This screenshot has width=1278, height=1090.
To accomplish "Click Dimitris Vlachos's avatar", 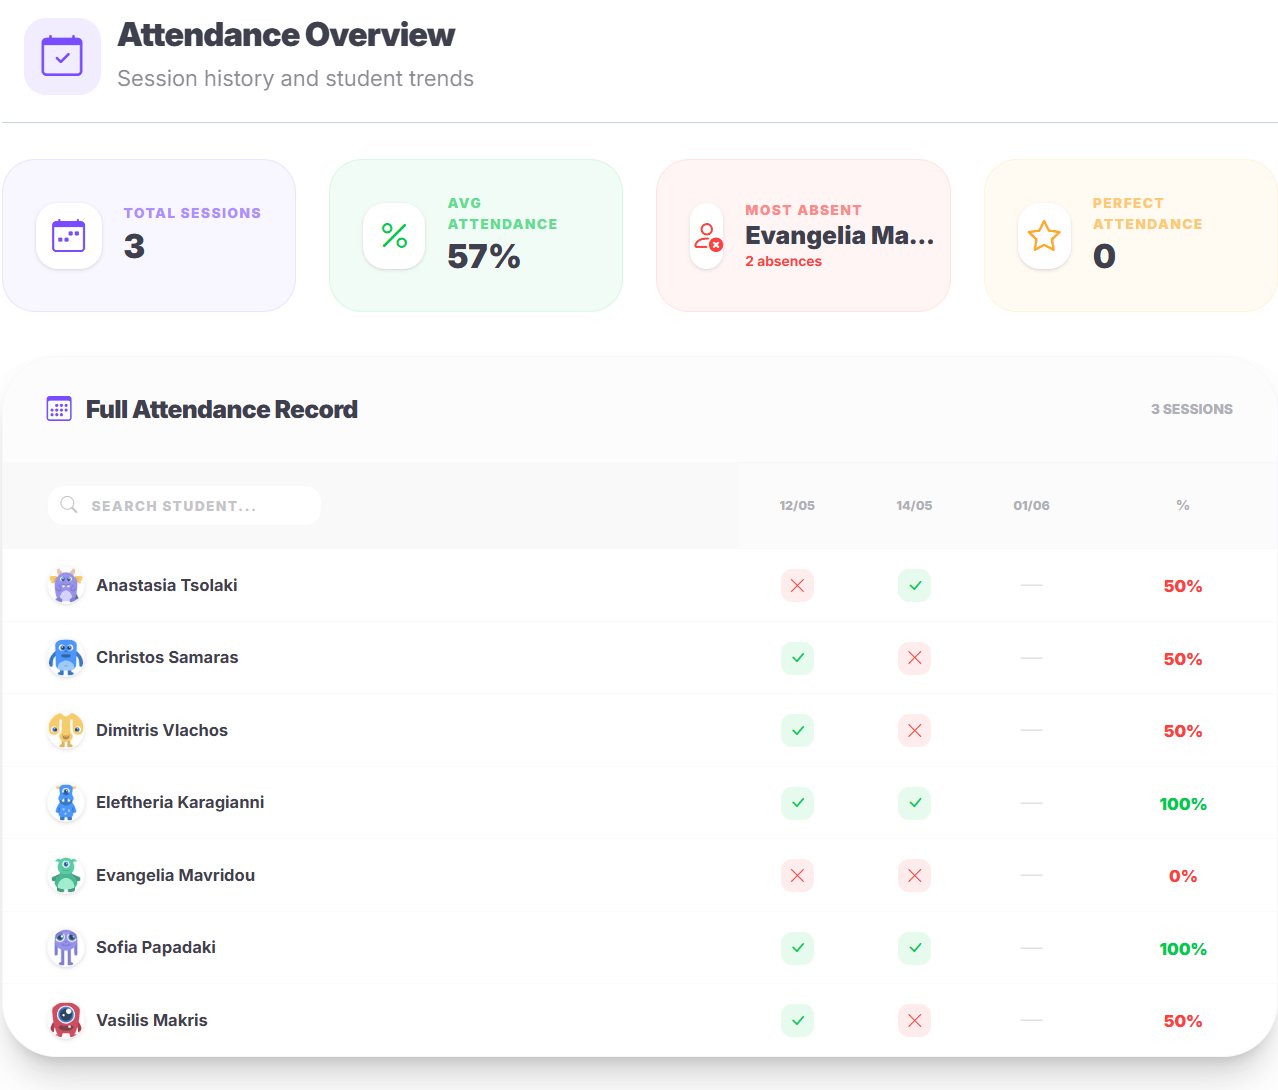I will [66, 730].
